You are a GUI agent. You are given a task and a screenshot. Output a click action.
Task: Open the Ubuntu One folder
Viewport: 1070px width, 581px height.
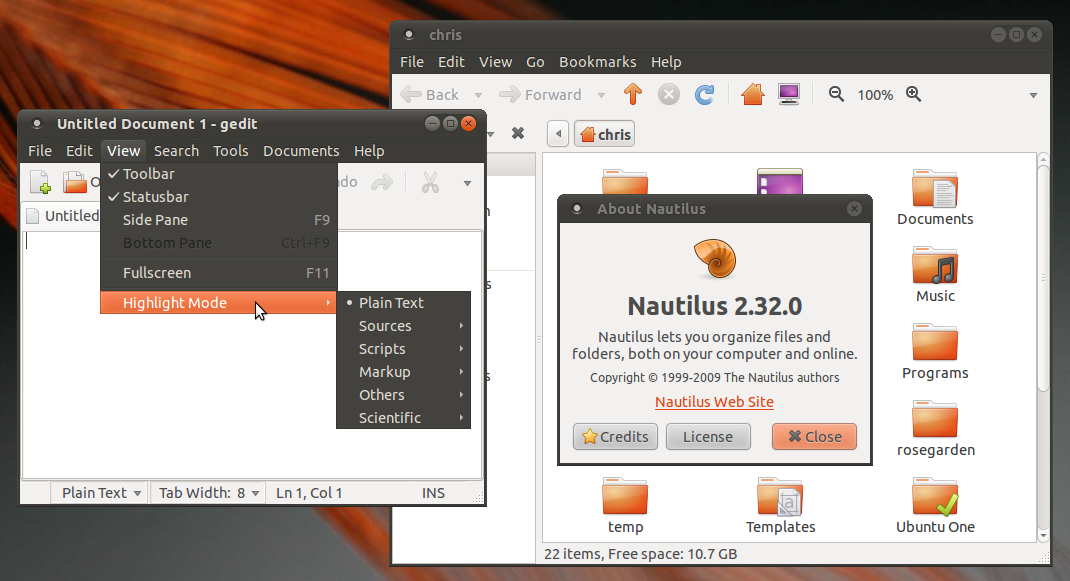point(935,507)
